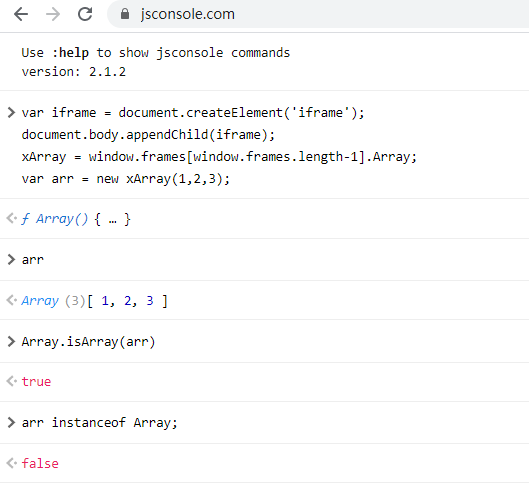529x486 pixels.
Task: Click the output arrow beside Array (3) result
Action: pyautogui.click(x=11, y=300)
